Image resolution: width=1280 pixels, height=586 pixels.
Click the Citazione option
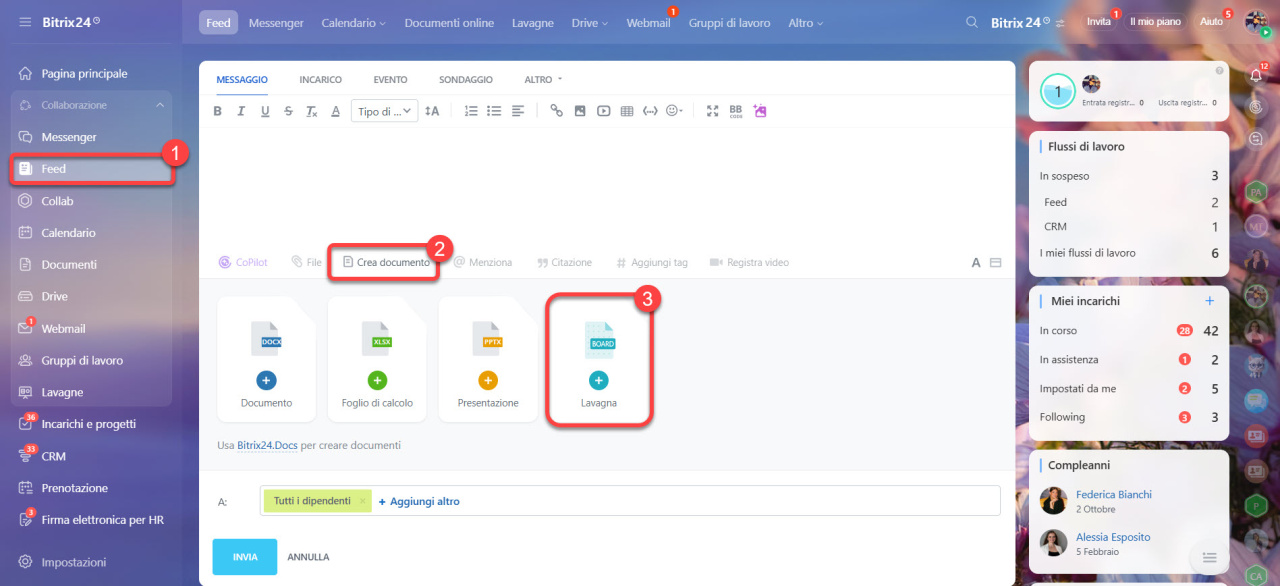(564, 262)
